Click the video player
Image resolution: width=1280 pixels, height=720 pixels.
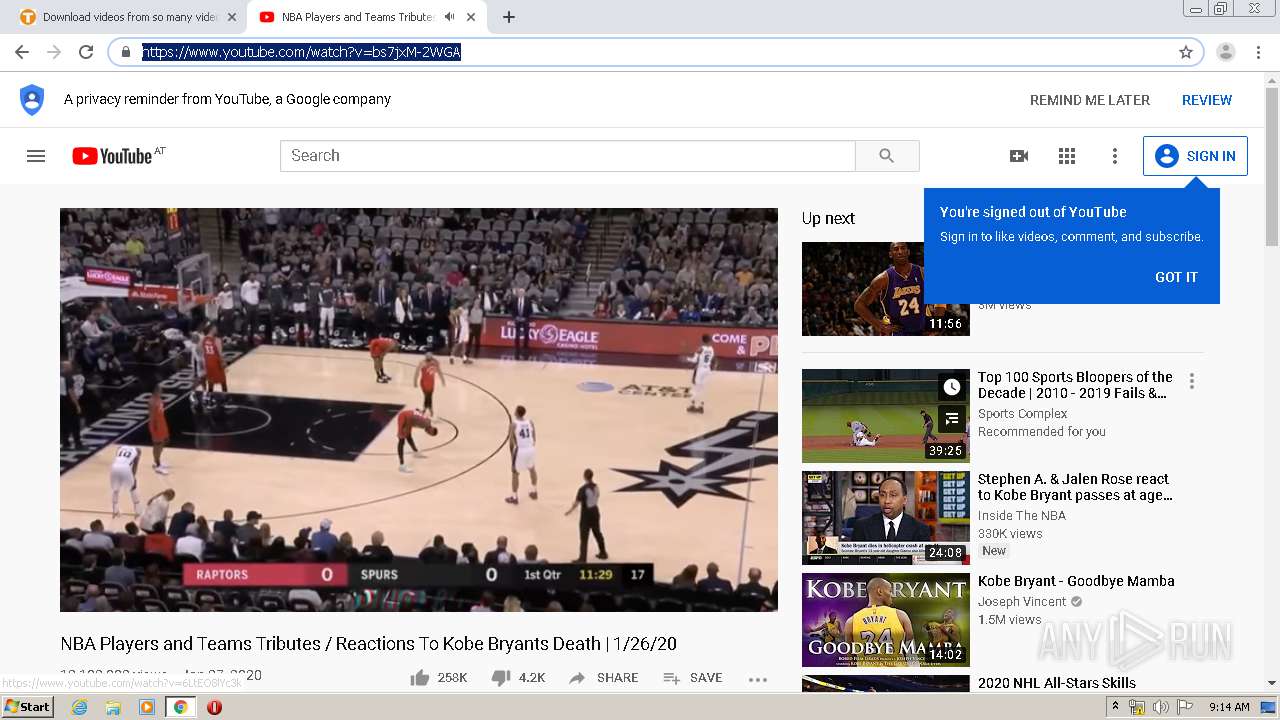tap(419, 410)
